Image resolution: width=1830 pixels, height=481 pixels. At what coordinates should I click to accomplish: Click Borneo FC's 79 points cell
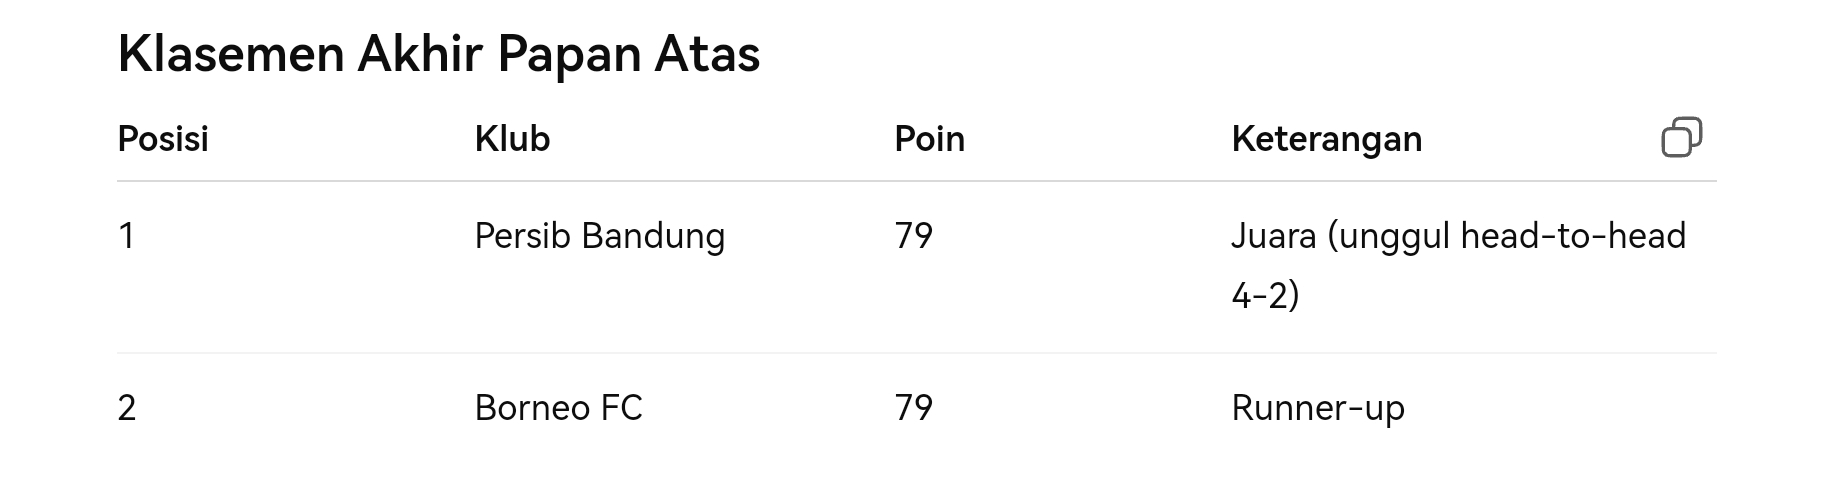point(913,408)
